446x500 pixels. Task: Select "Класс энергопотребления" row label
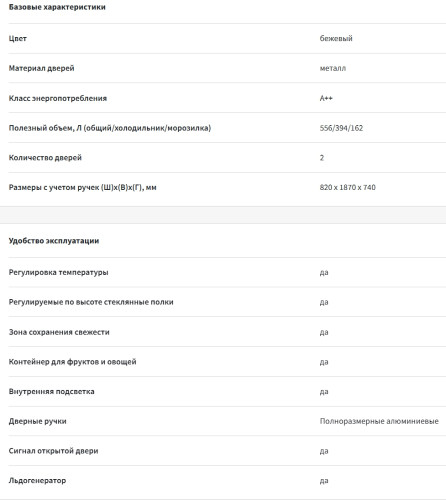click(58, 98)
